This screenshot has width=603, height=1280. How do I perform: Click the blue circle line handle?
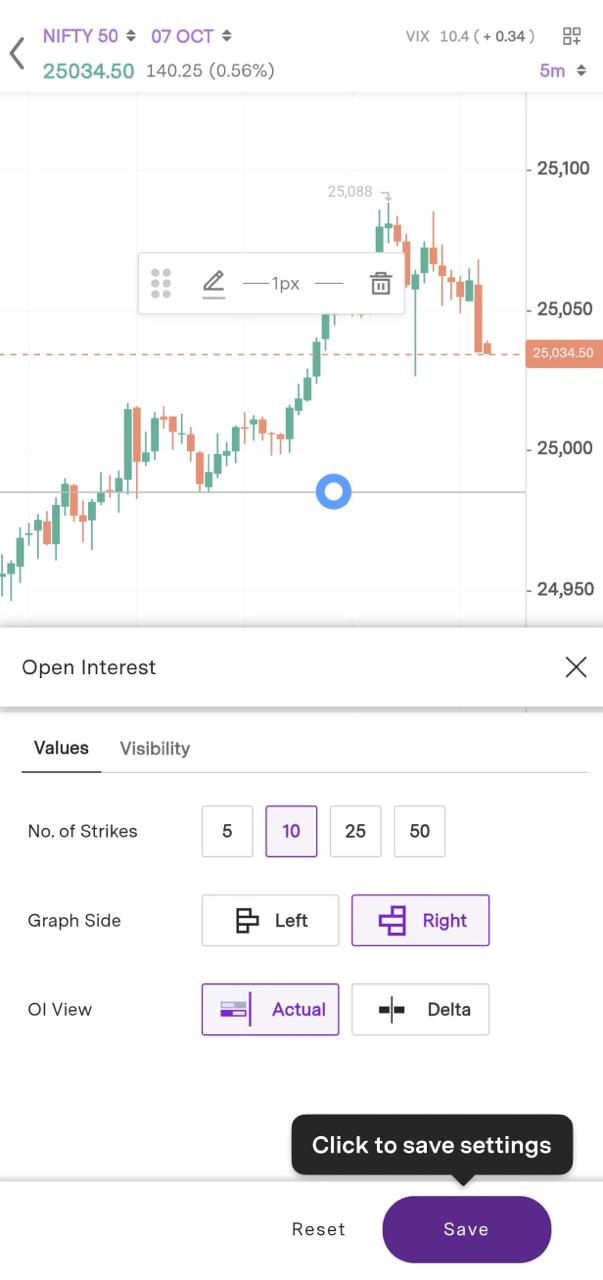tap(333, 491)
